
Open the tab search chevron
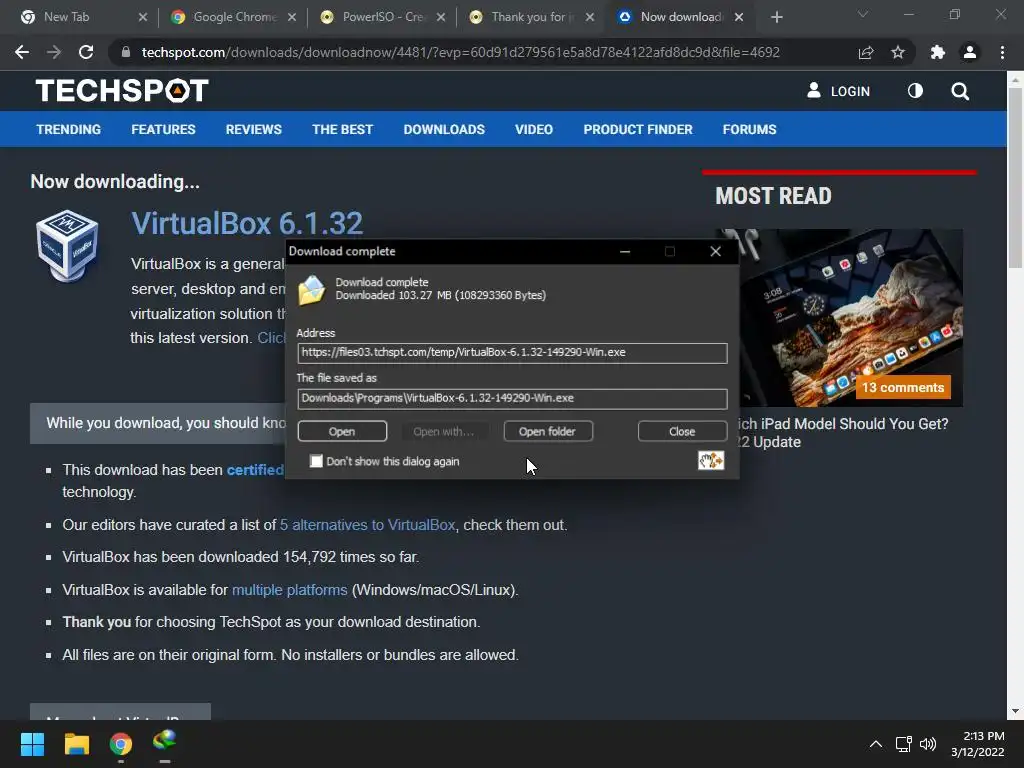click(x=863, y=14)
